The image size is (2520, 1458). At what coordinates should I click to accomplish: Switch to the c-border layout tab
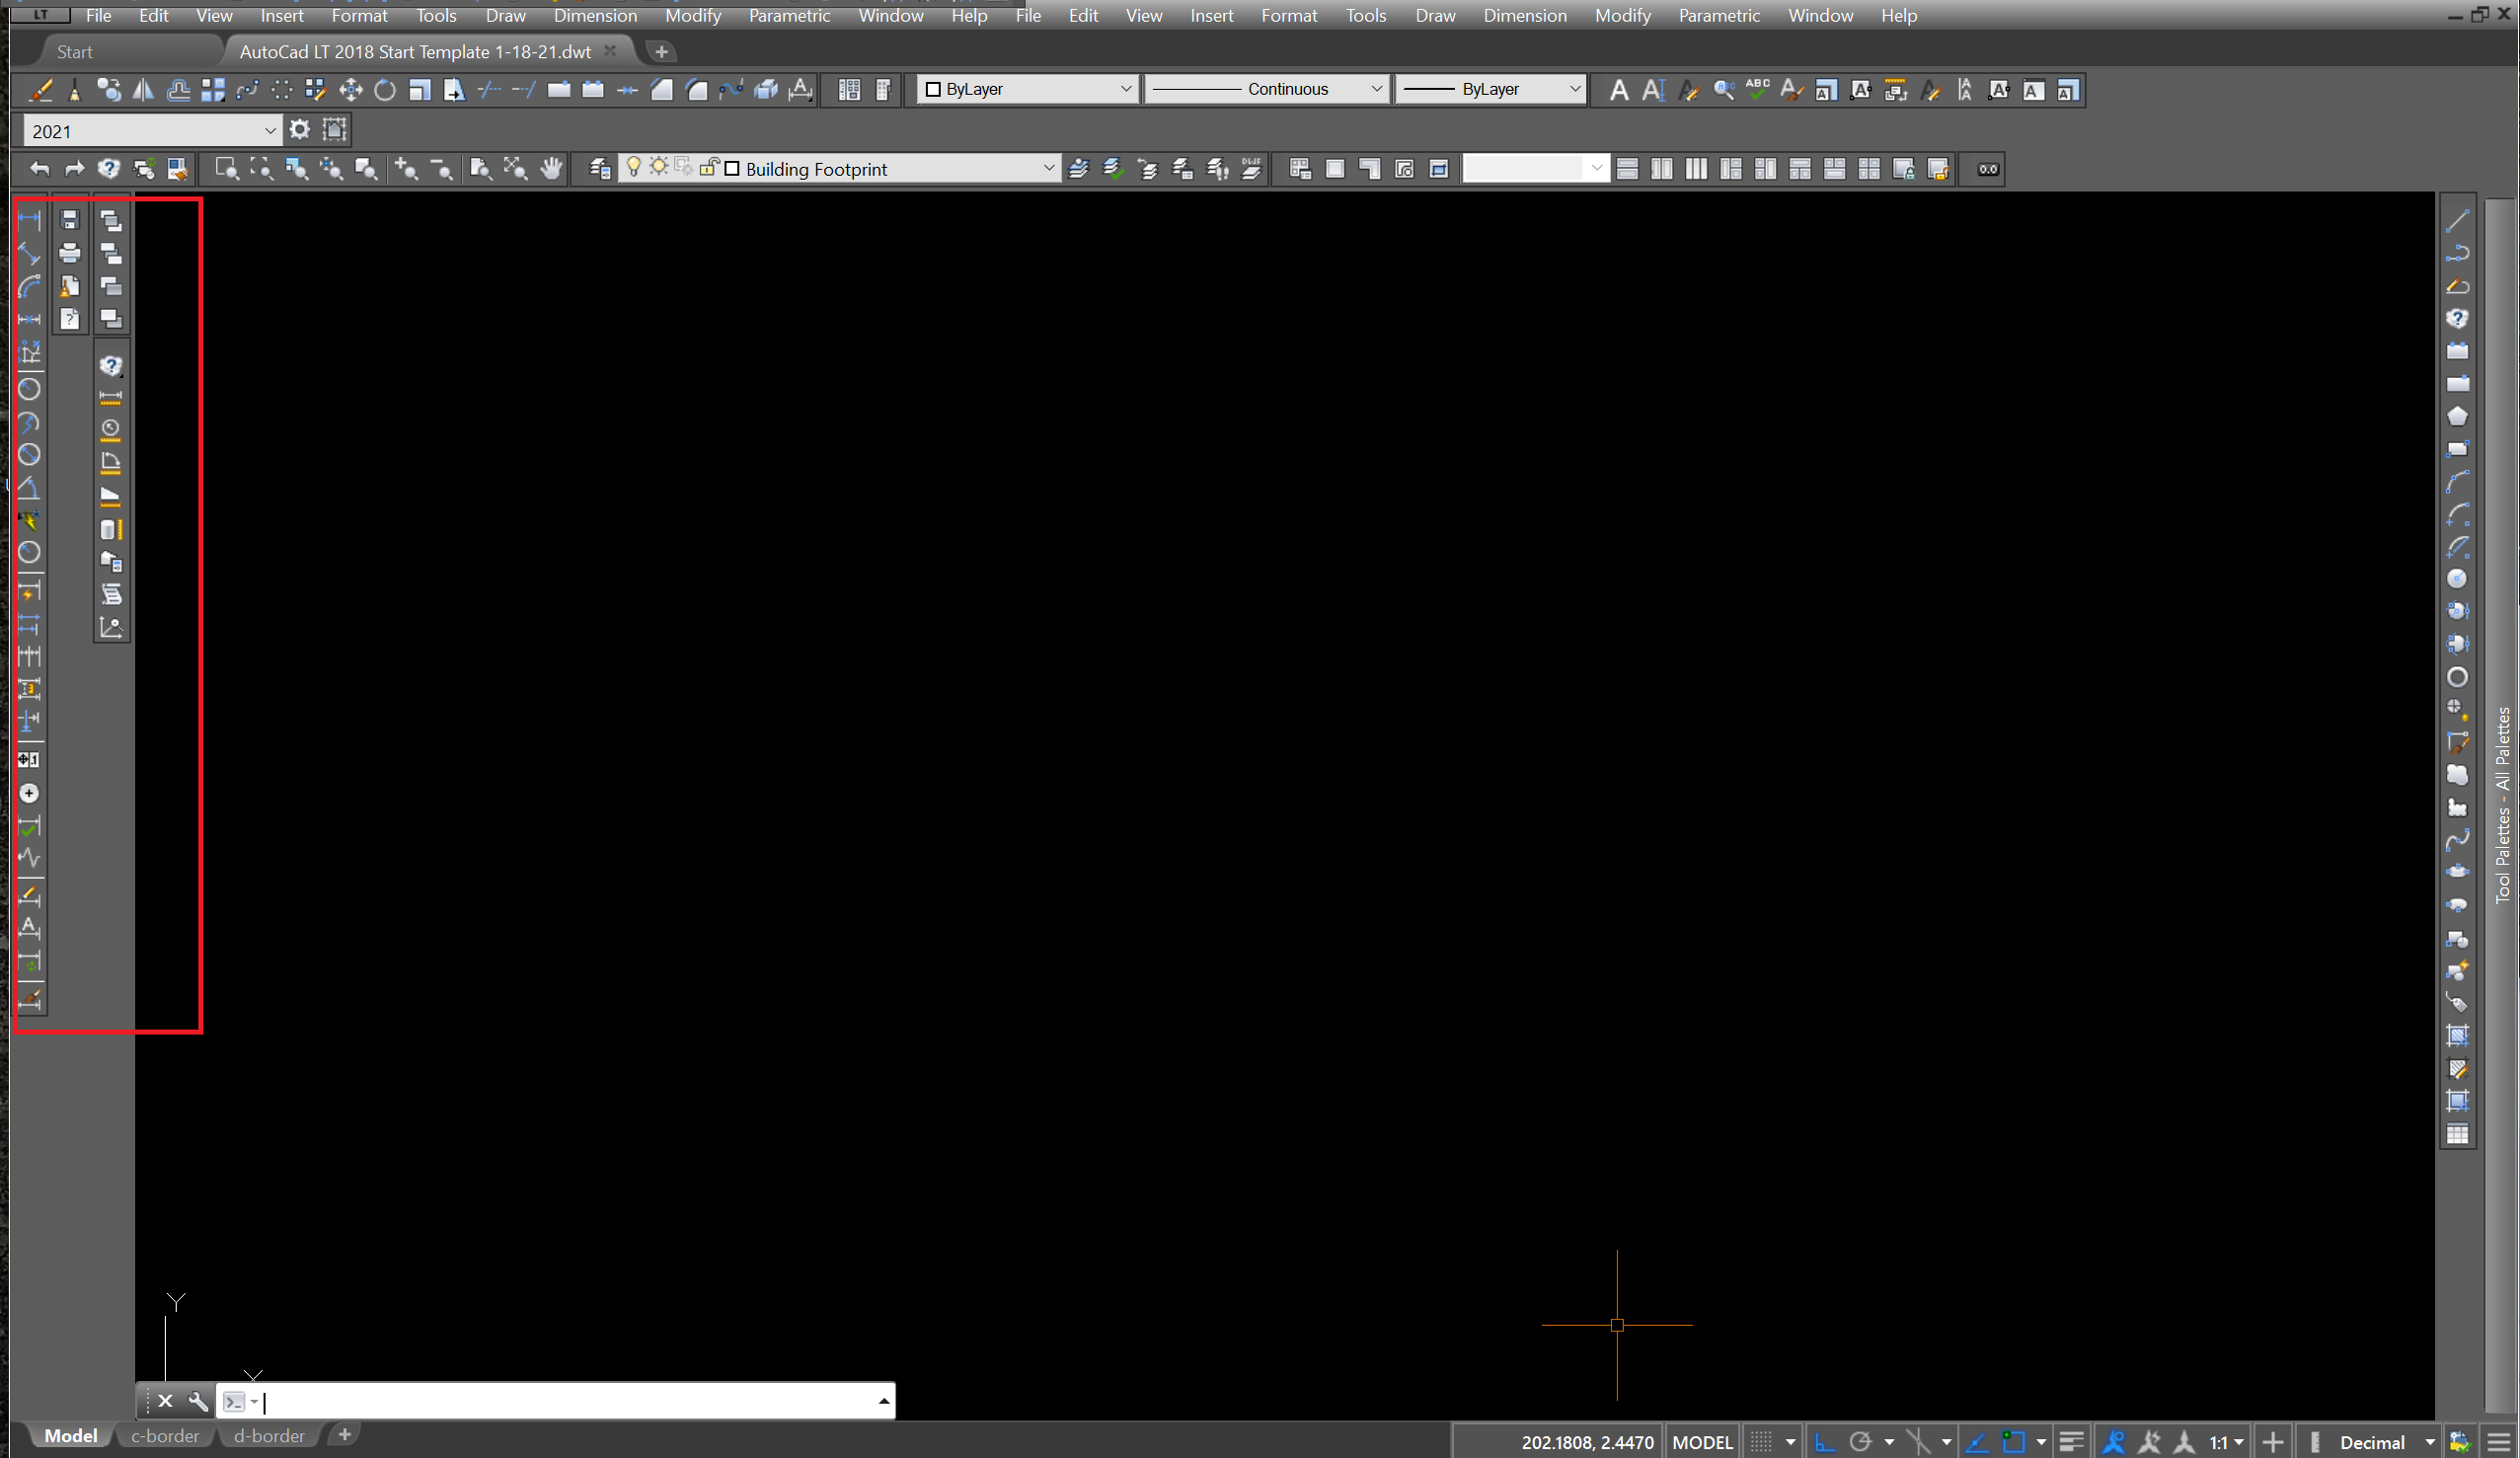pyautogui.click(x=166, y=1435)
